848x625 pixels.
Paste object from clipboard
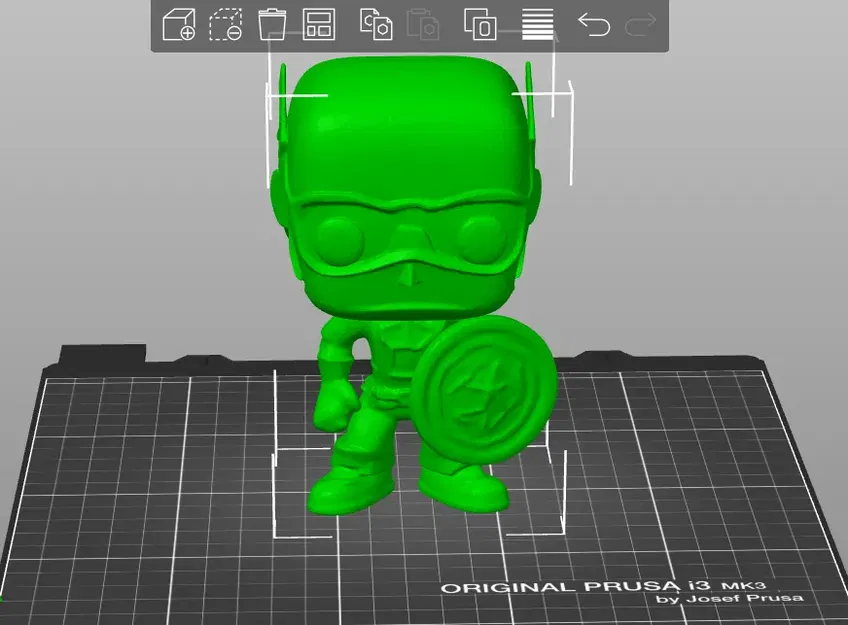tap(423, 27)
